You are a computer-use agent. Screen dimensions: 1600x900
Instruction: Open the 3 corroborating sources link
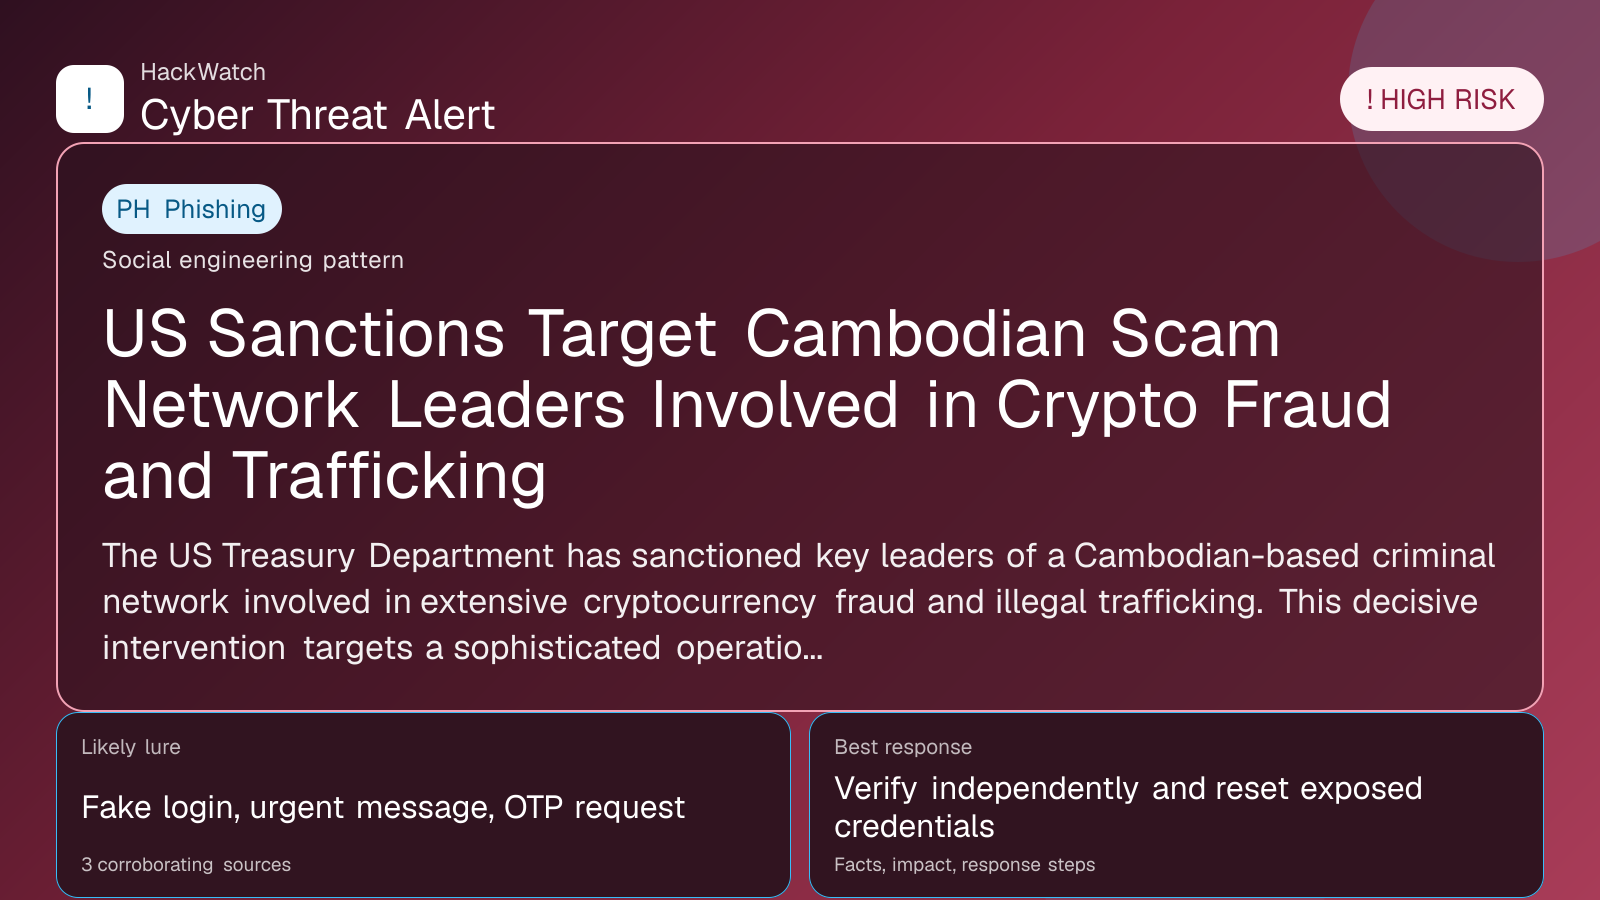186,865
